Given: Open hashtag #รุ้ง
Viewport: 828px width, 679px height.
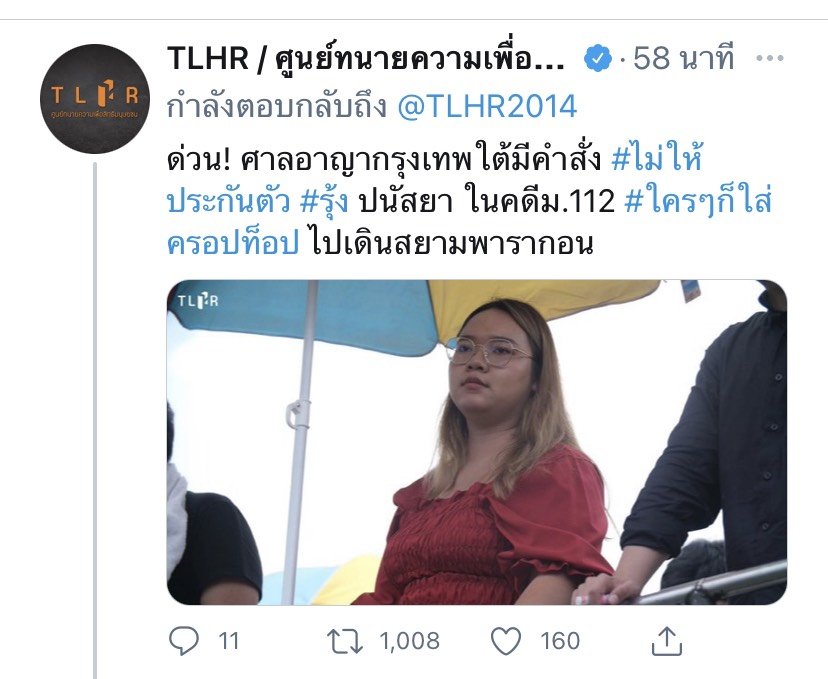Looking at the screenshot, I should (x=324, y=202).
